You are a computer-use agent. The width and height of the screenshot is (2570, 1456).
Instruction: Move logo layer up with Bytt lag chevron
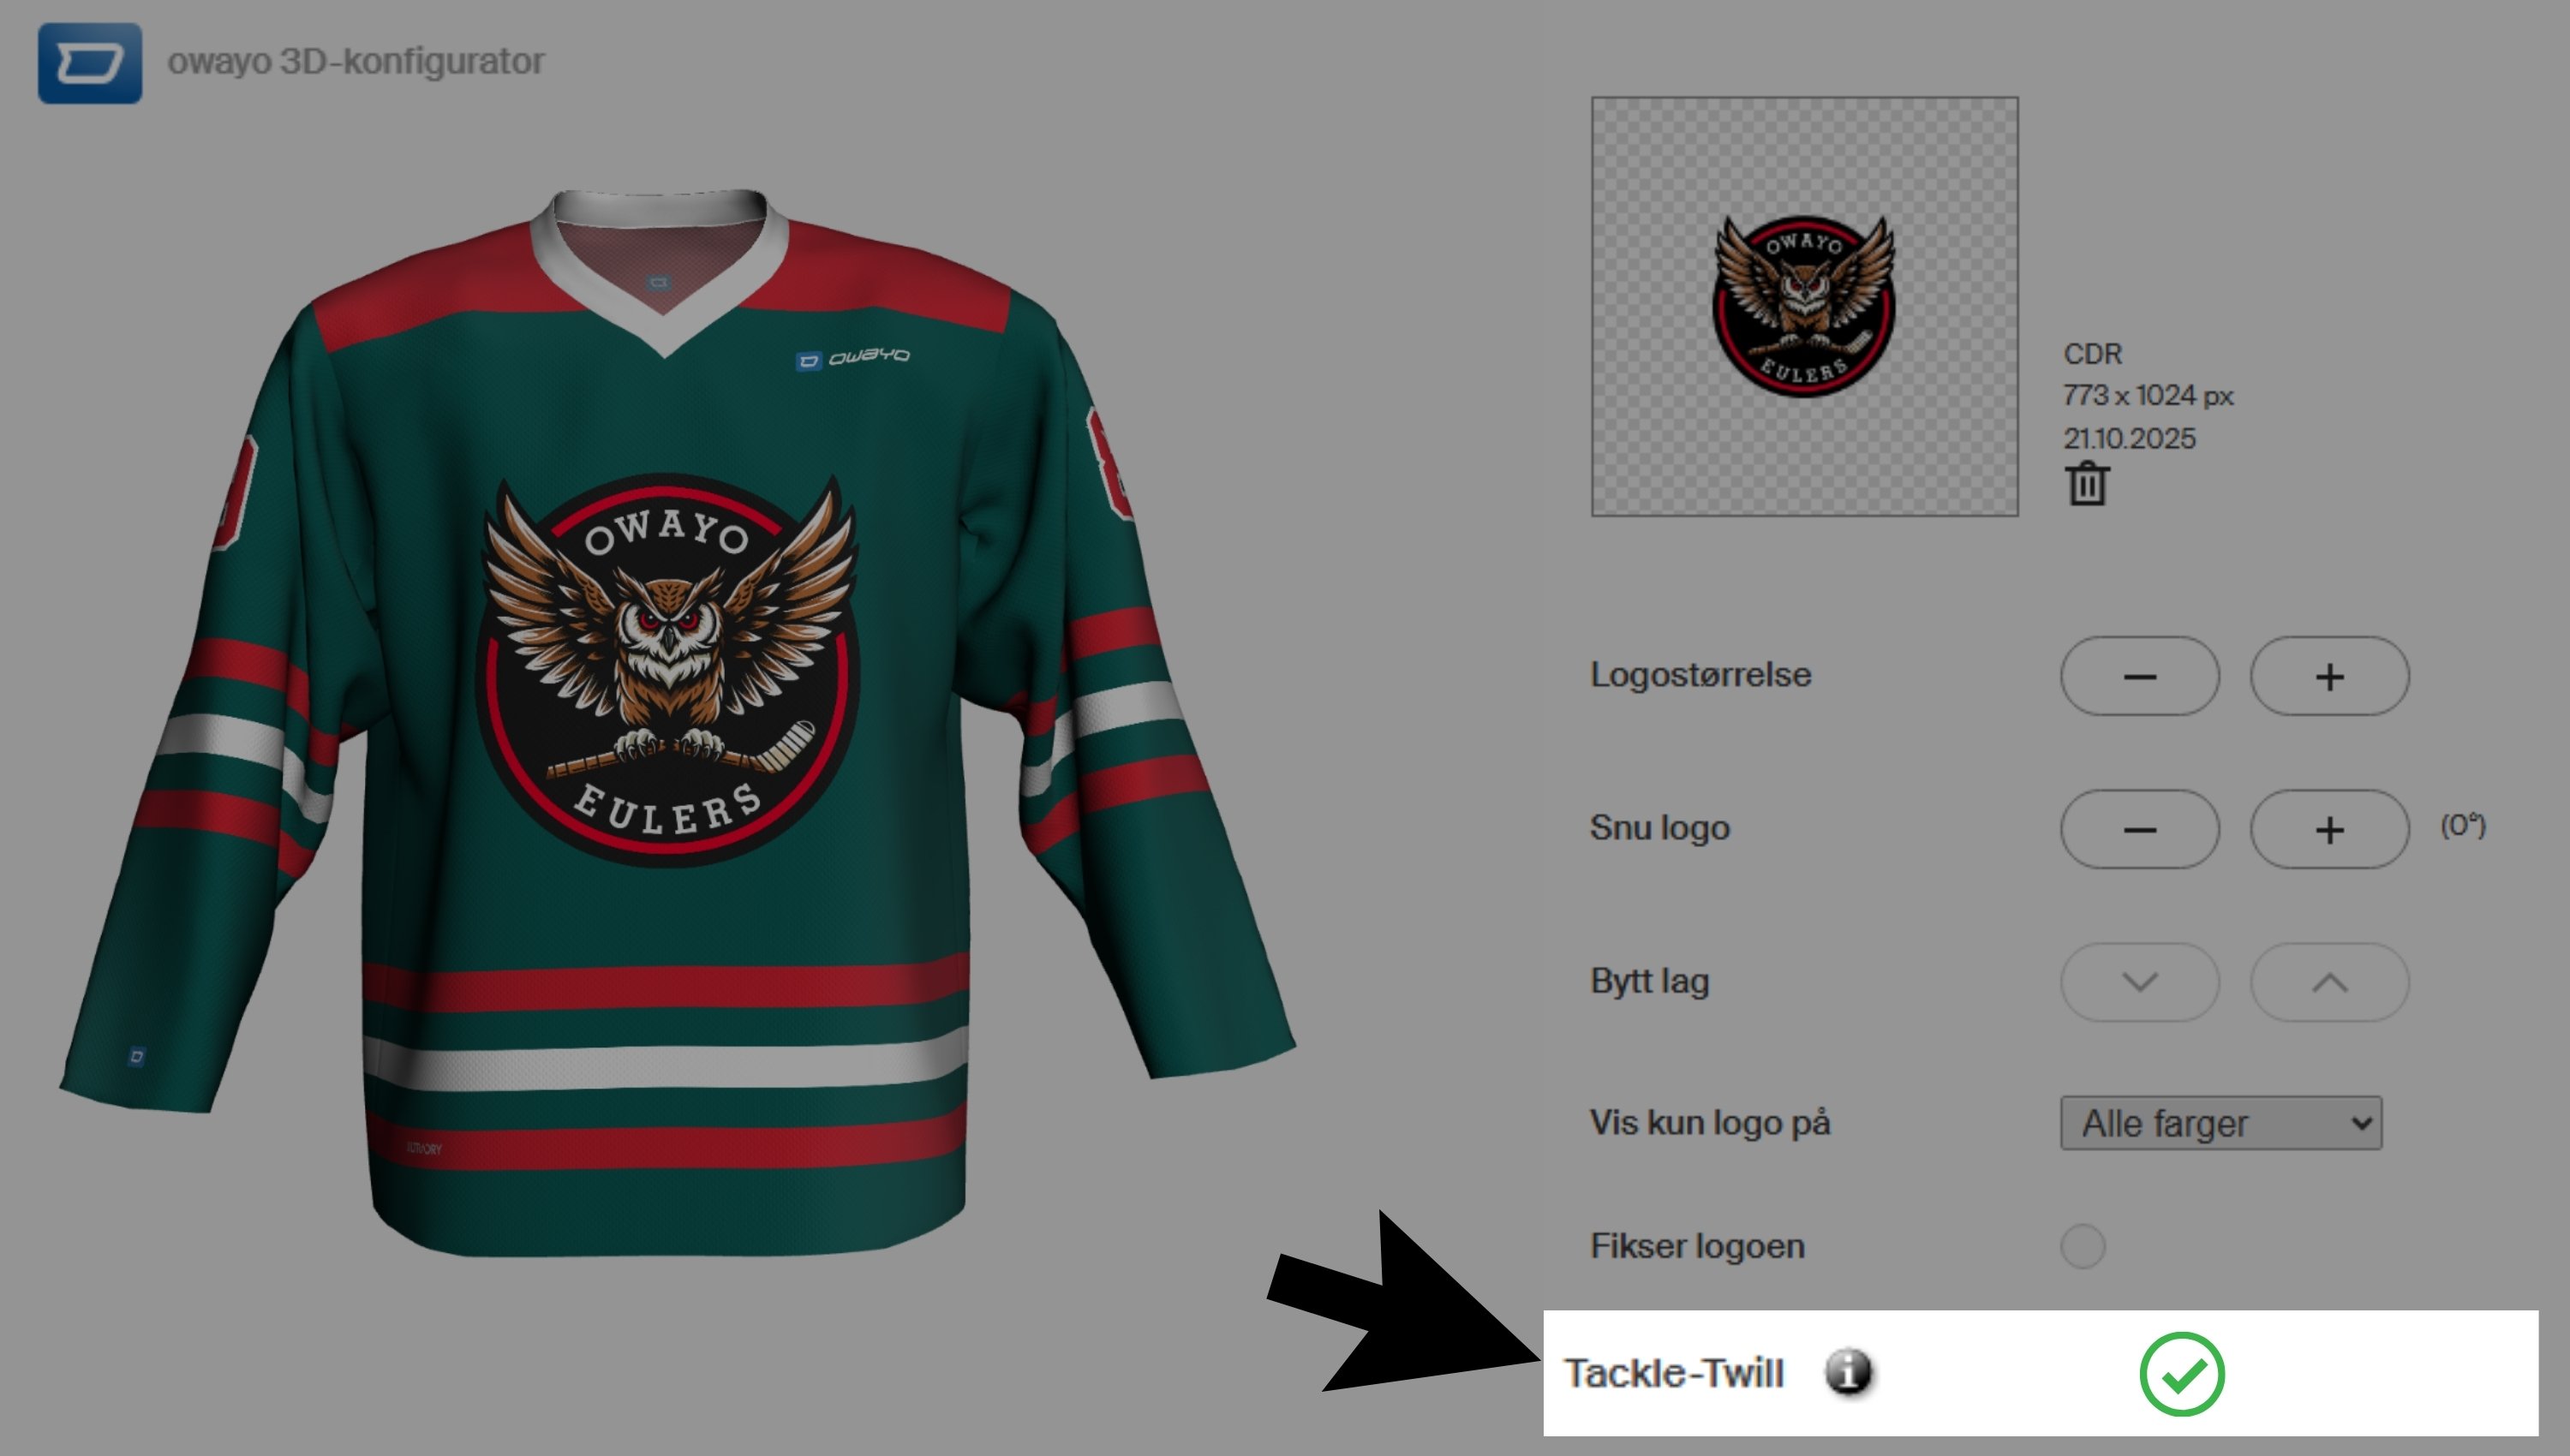coord(2329,982)
